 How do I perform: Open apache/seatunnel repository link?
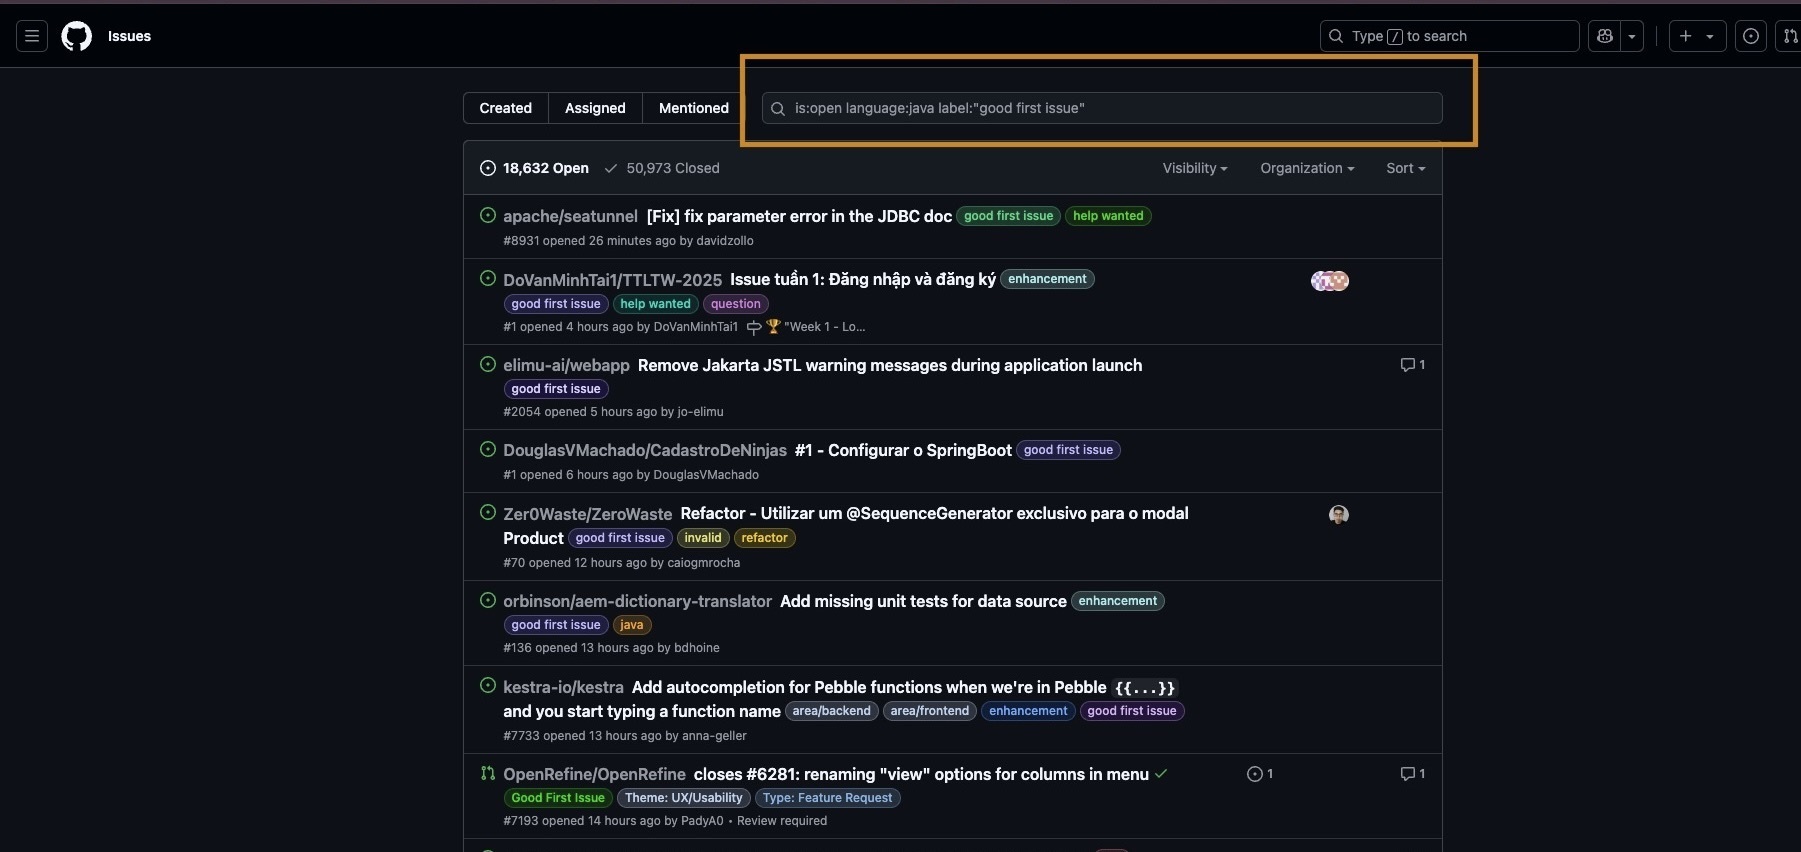[x=570, y=216]
